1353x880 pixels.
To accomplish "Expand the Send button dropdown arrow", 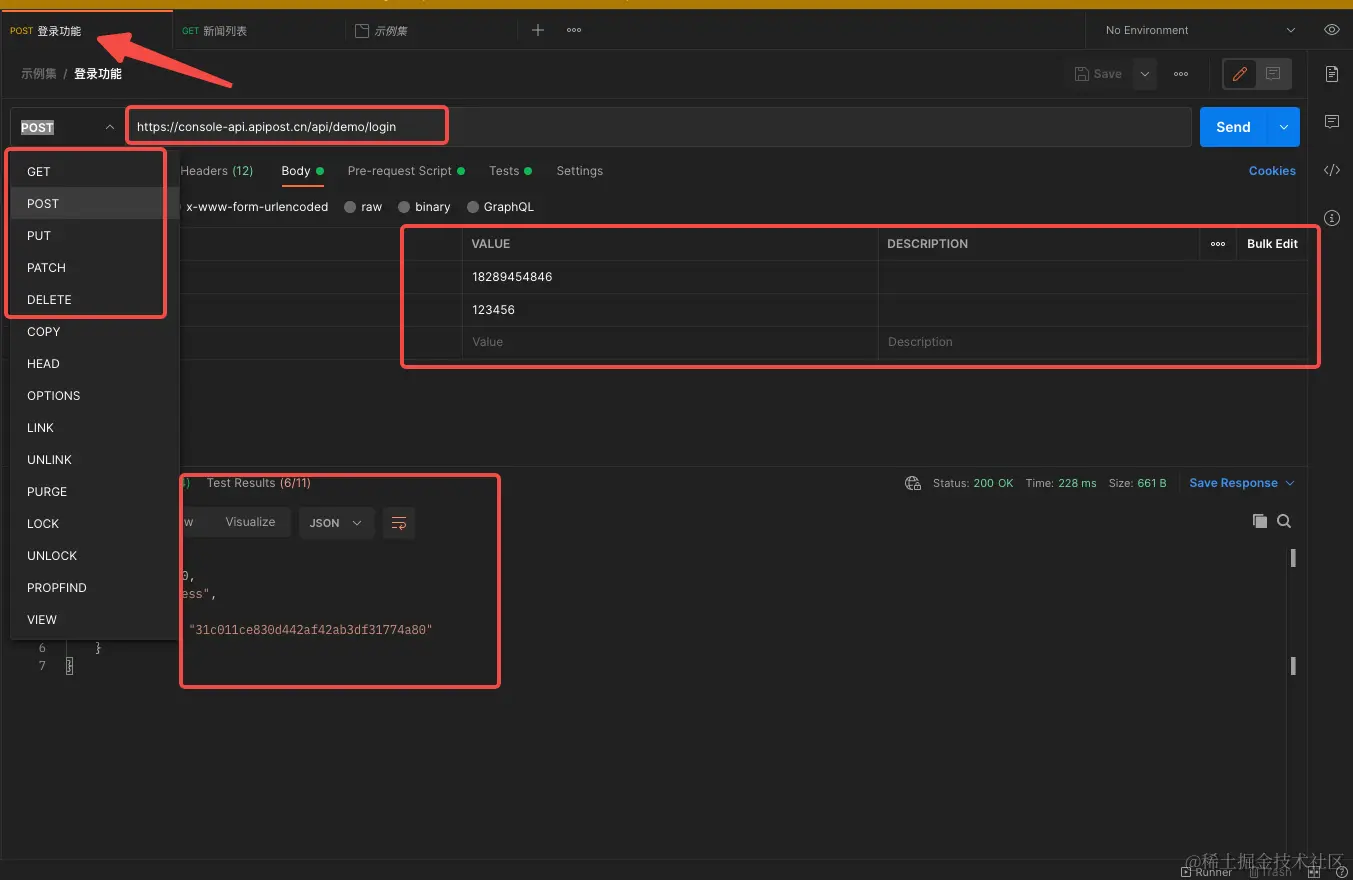I will tap(1283, 127).
